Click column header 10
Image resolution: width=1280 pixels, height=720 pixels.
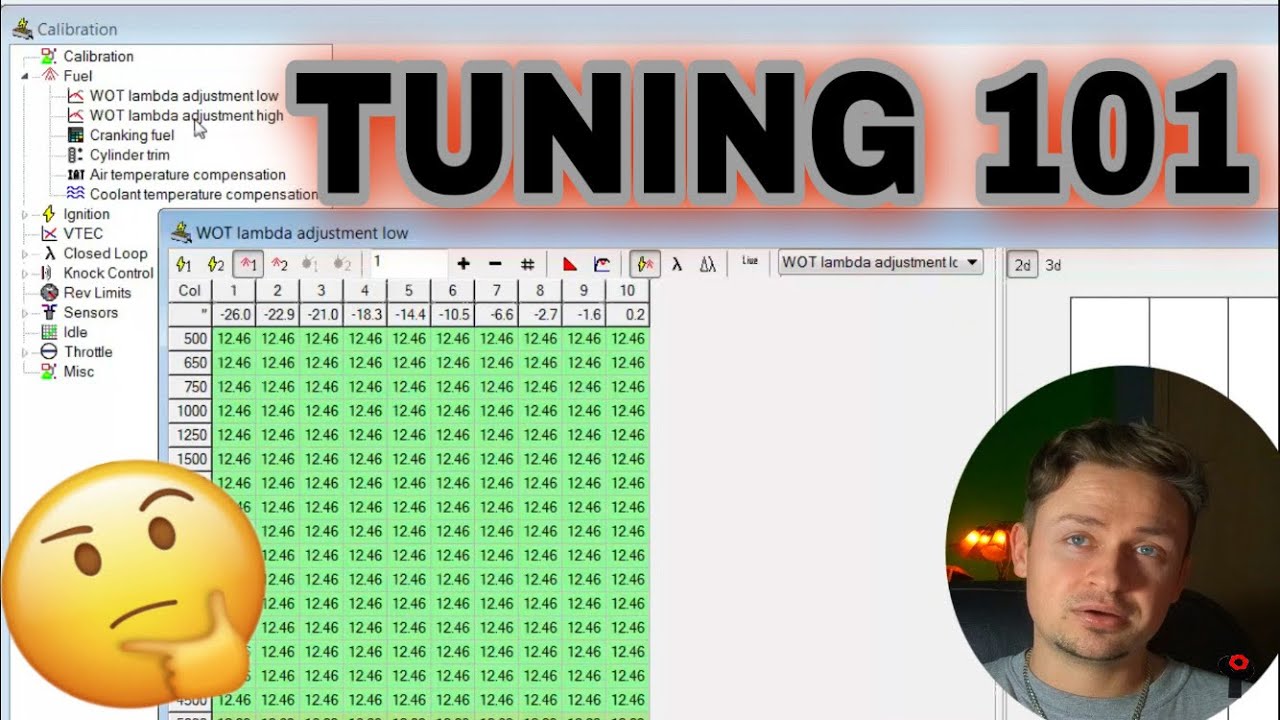pyautogui.click(x=627, y=291)
